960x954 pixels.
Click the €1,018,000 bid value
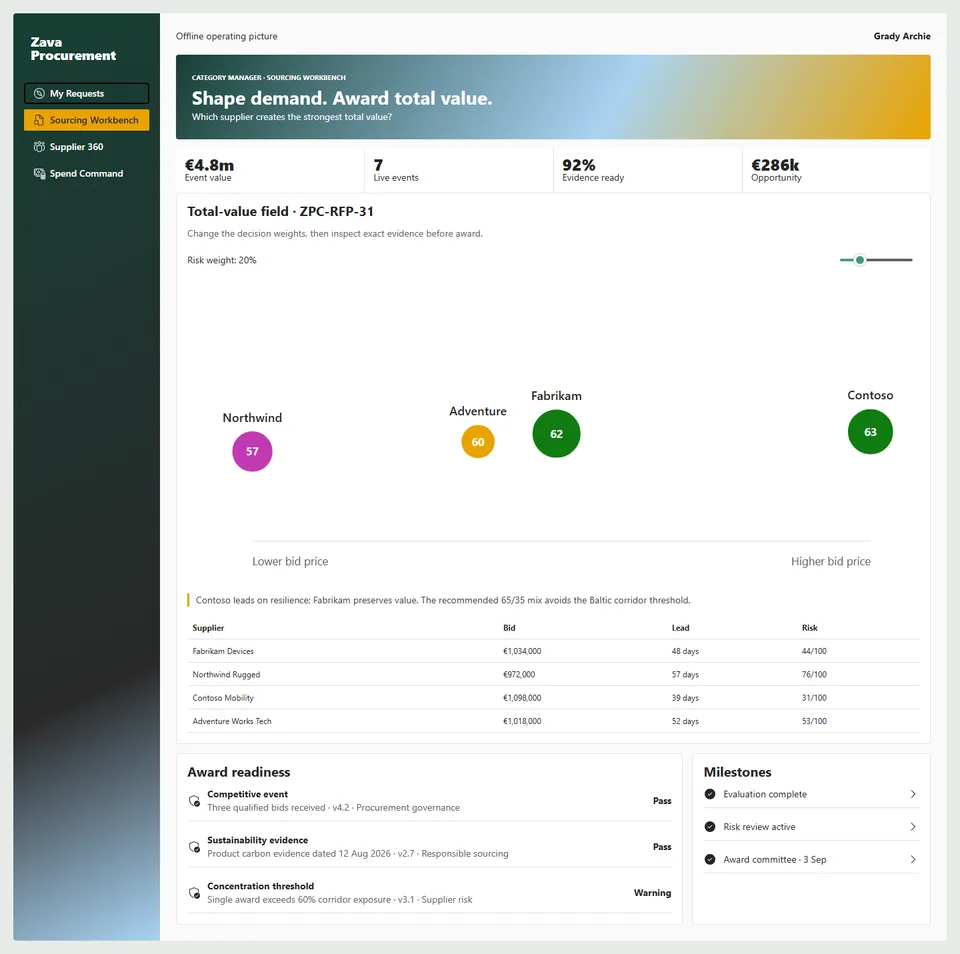[x=522, y=721]
